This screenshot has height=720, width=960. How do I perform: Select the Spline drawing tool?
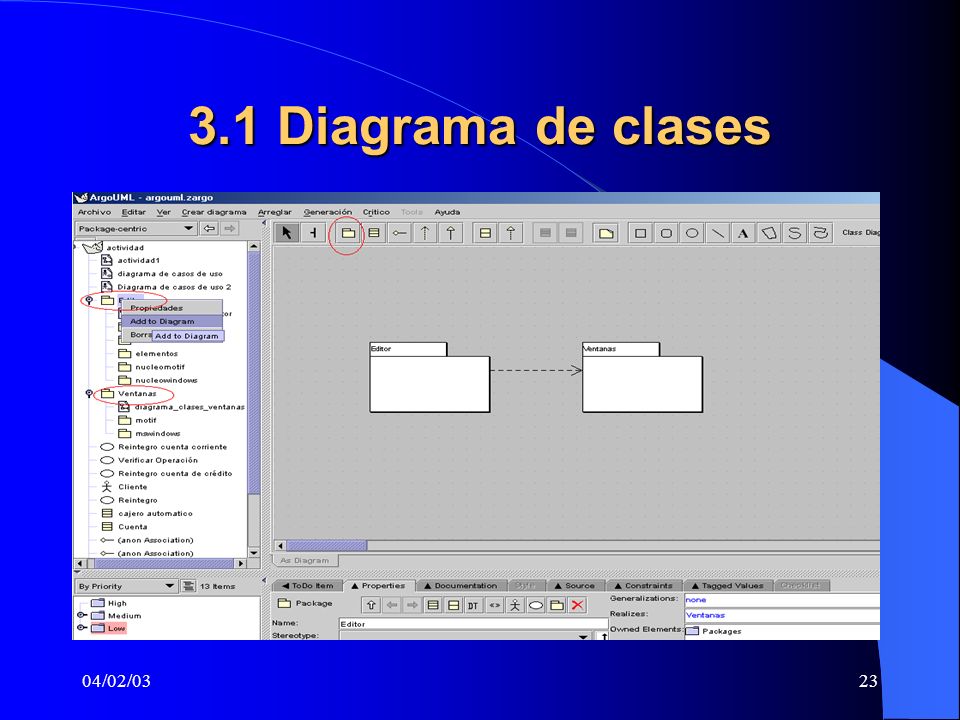794,233
